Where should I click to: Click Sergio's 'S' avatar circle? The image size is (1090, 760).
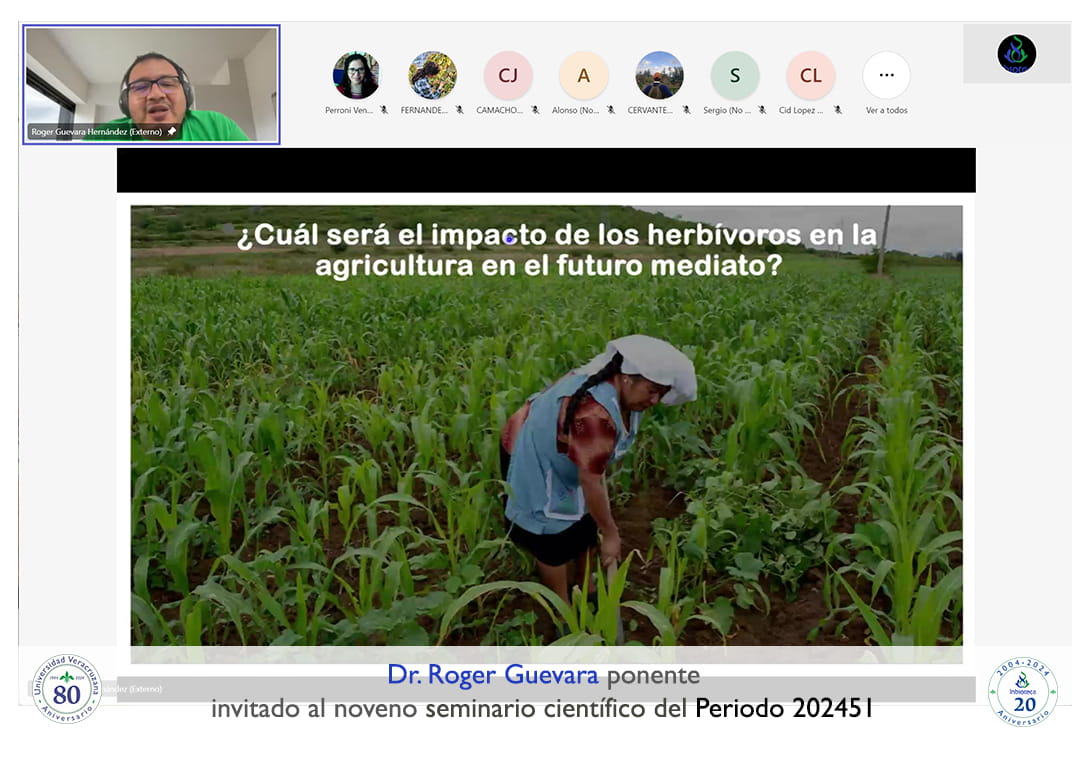click(x=735, y=75)
